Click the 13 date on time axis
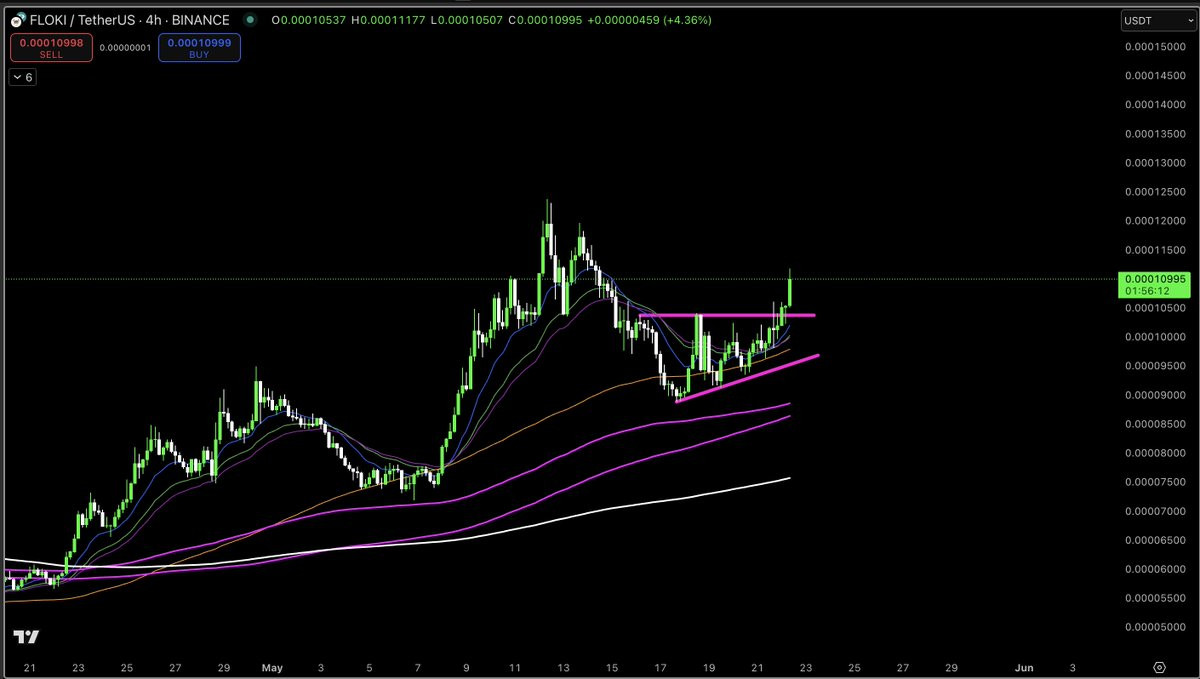The image size is (1200, 679). pyautogui.click(x=563, y=667)
